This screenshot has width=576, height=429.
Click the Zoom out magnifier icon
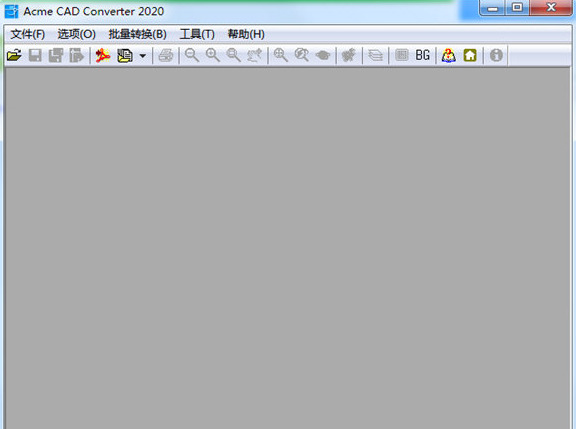pos(191,55)
